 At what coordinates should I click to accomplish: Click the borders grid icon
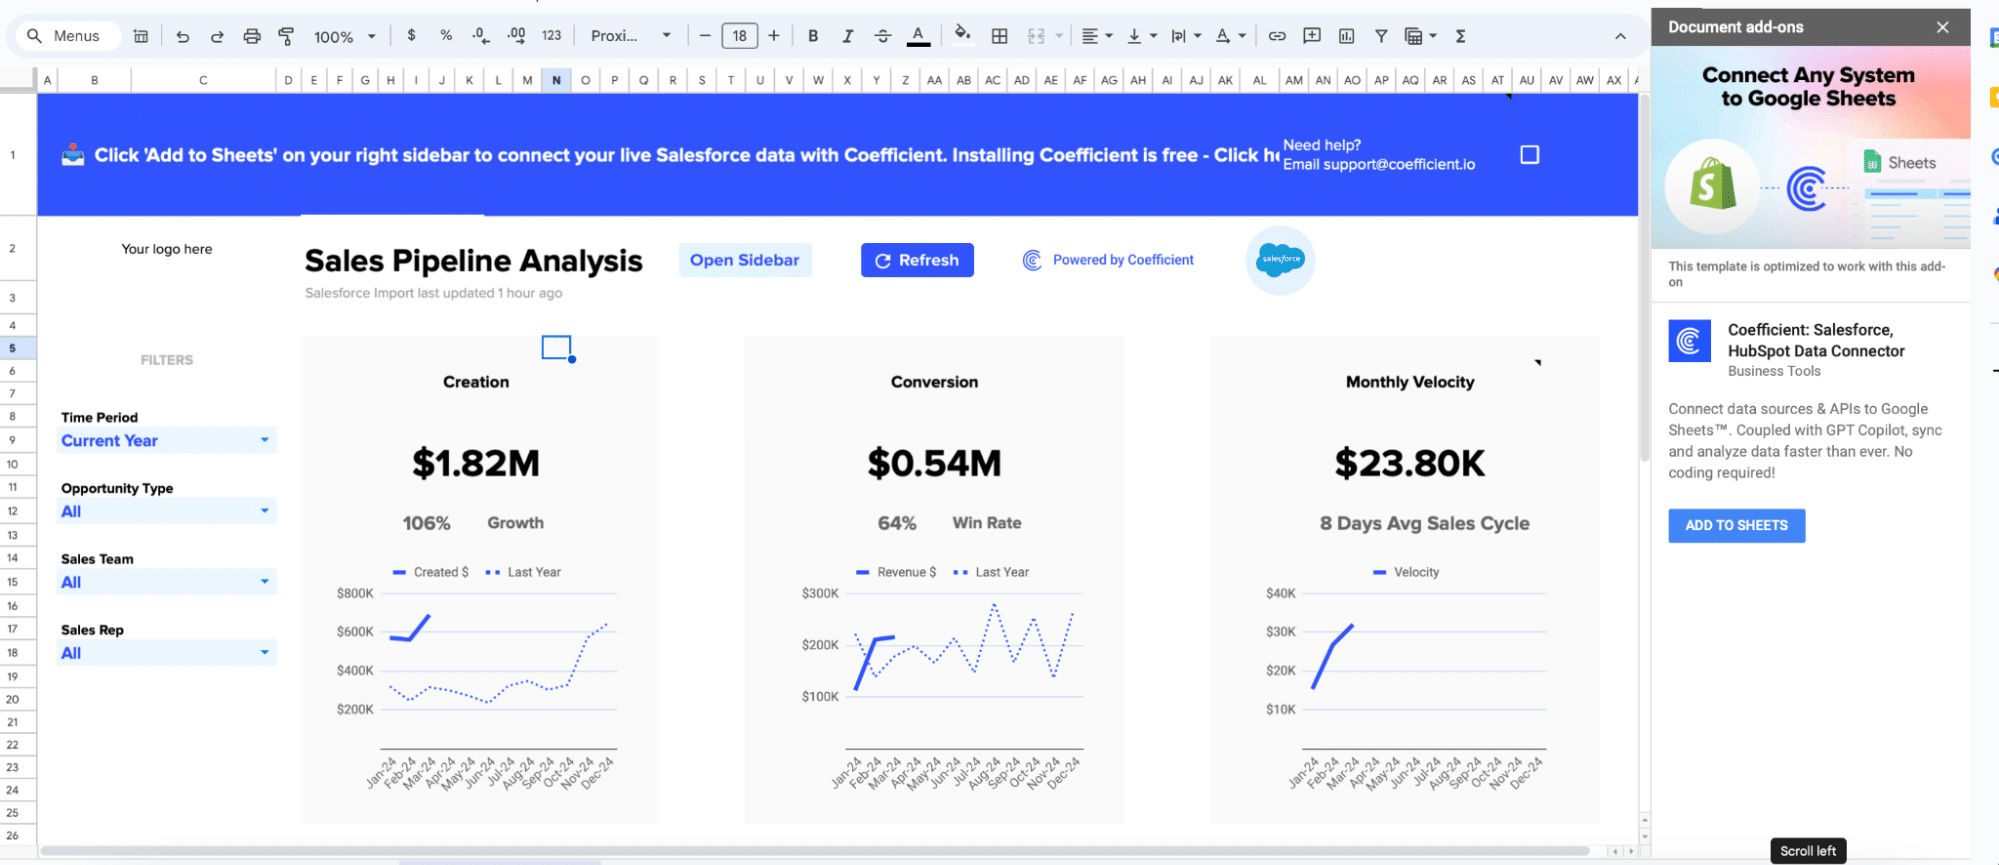(x=999, y=36)
